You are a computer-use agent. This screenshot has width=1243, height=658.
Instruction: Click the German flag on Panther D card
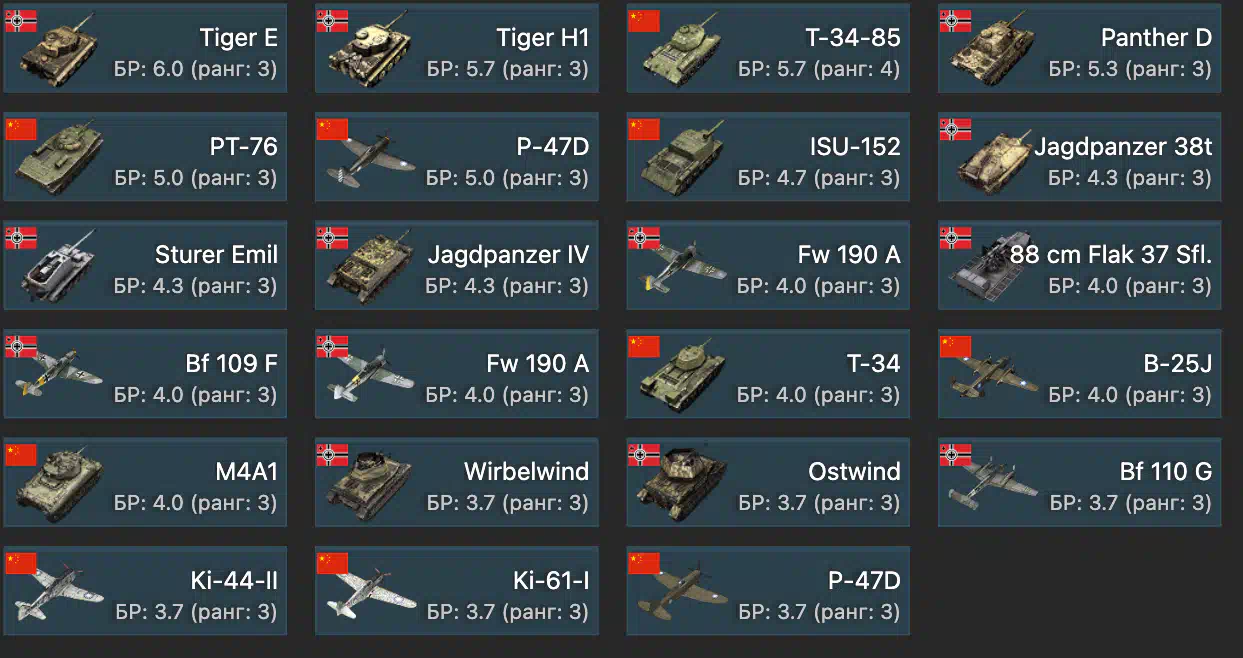tap(955, 19)
